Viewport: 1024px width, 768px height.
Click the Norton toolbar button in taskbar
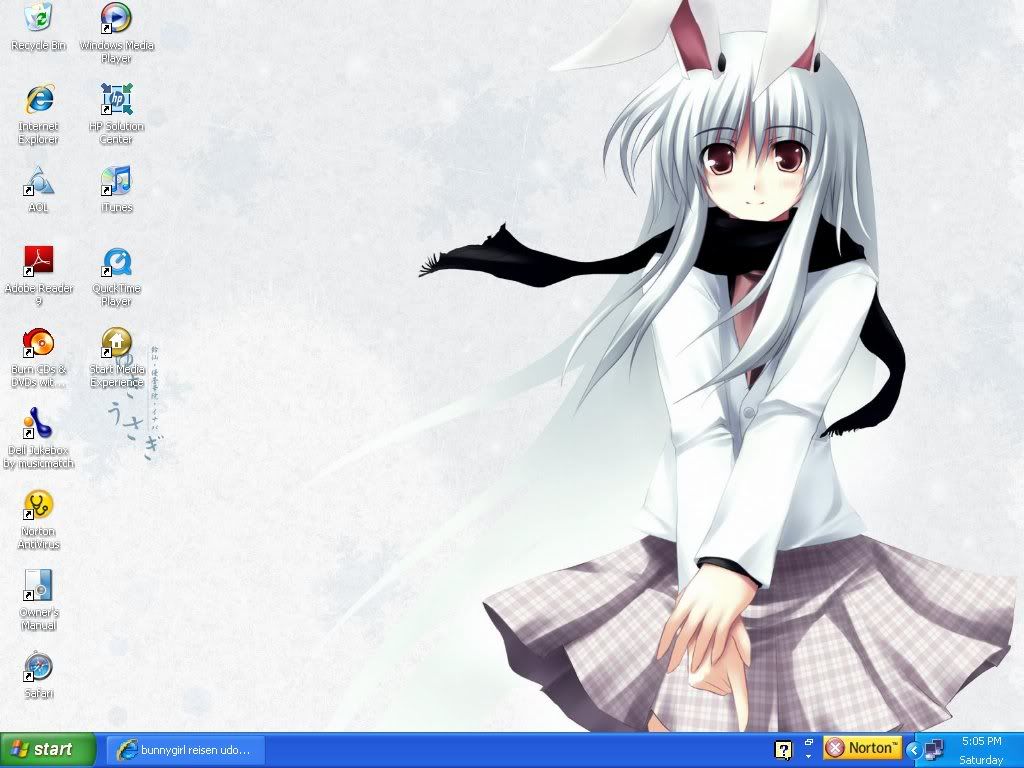coord(863,748)
